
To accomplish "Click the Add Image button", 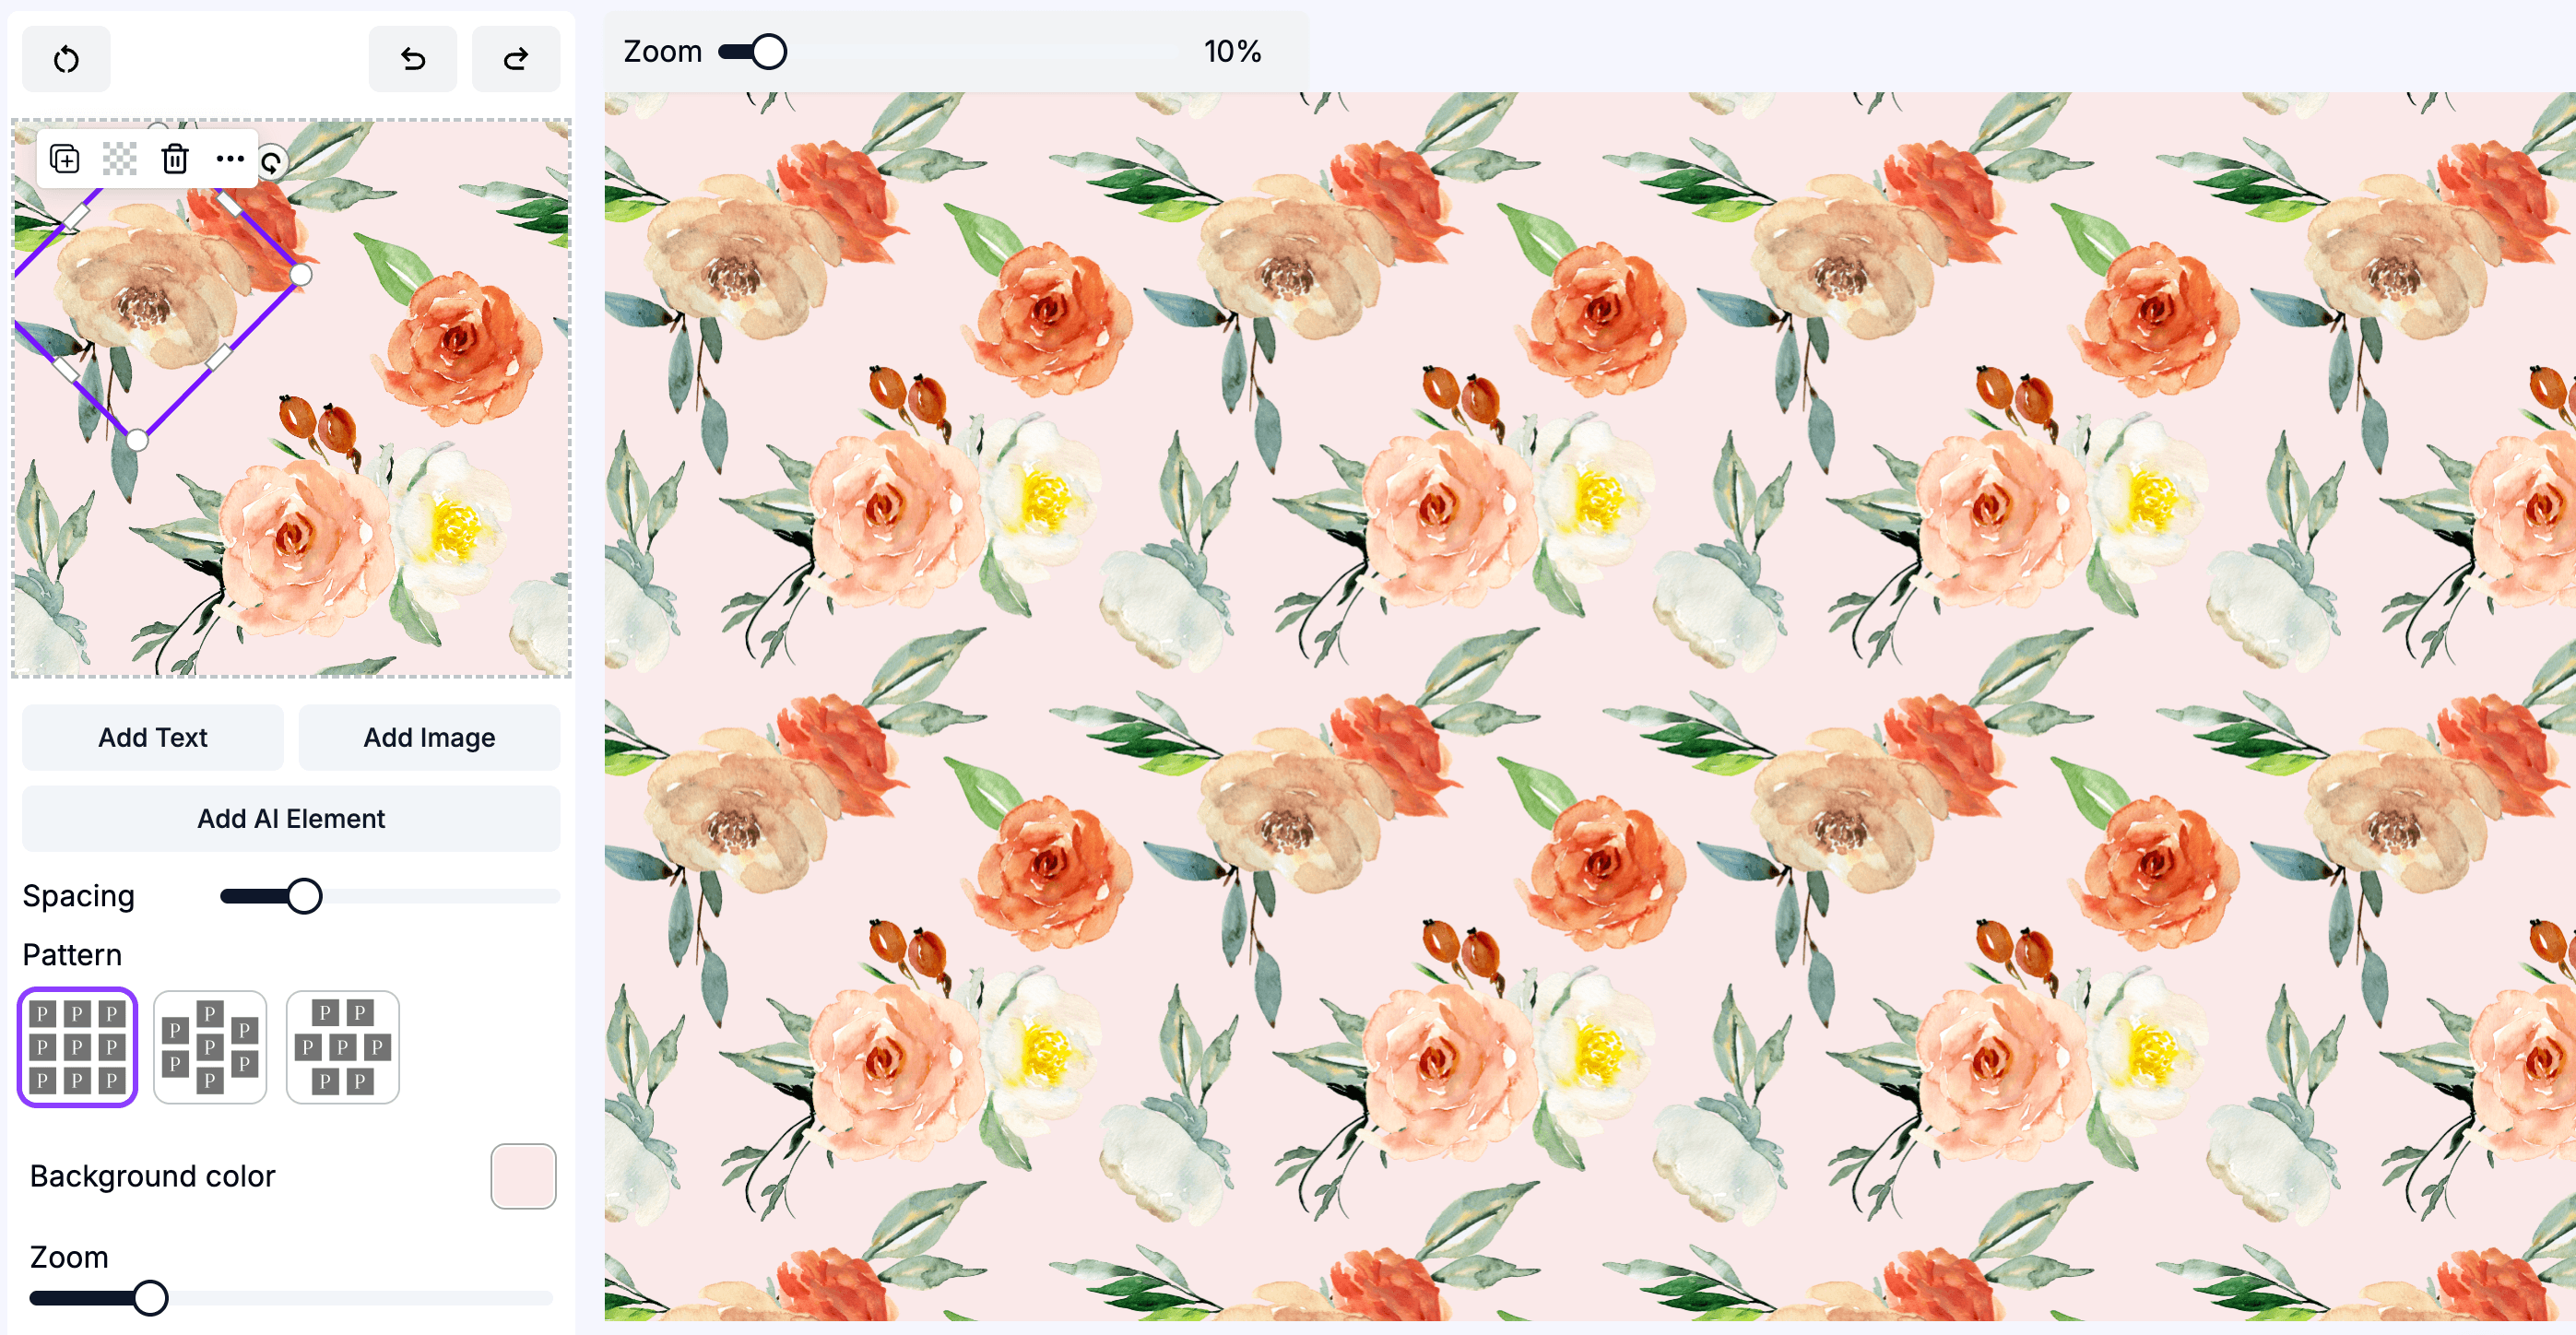I will (x=429, y=737).
